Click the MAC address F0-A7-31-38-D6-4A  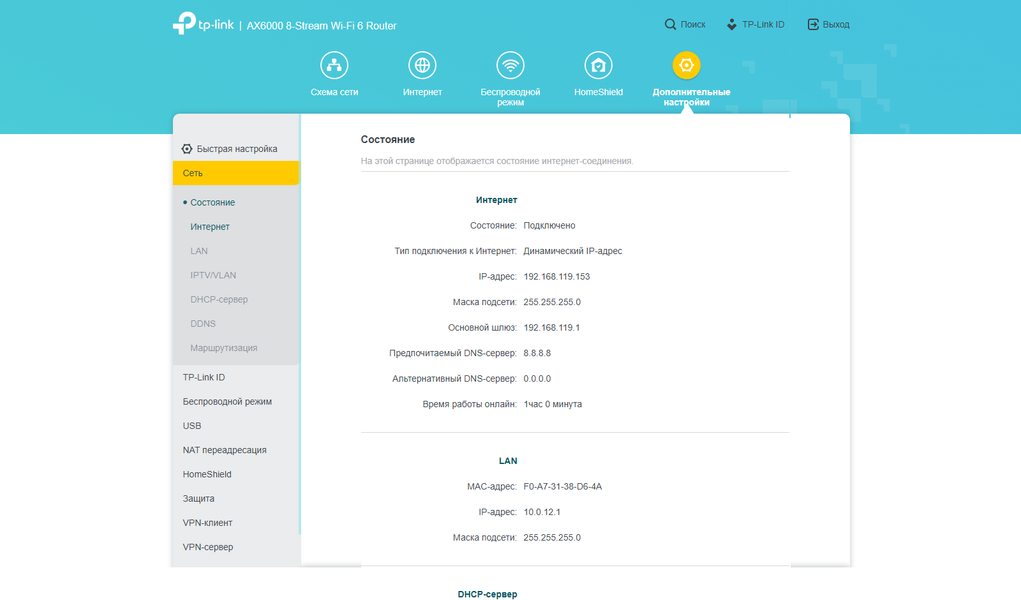point(563,487)
